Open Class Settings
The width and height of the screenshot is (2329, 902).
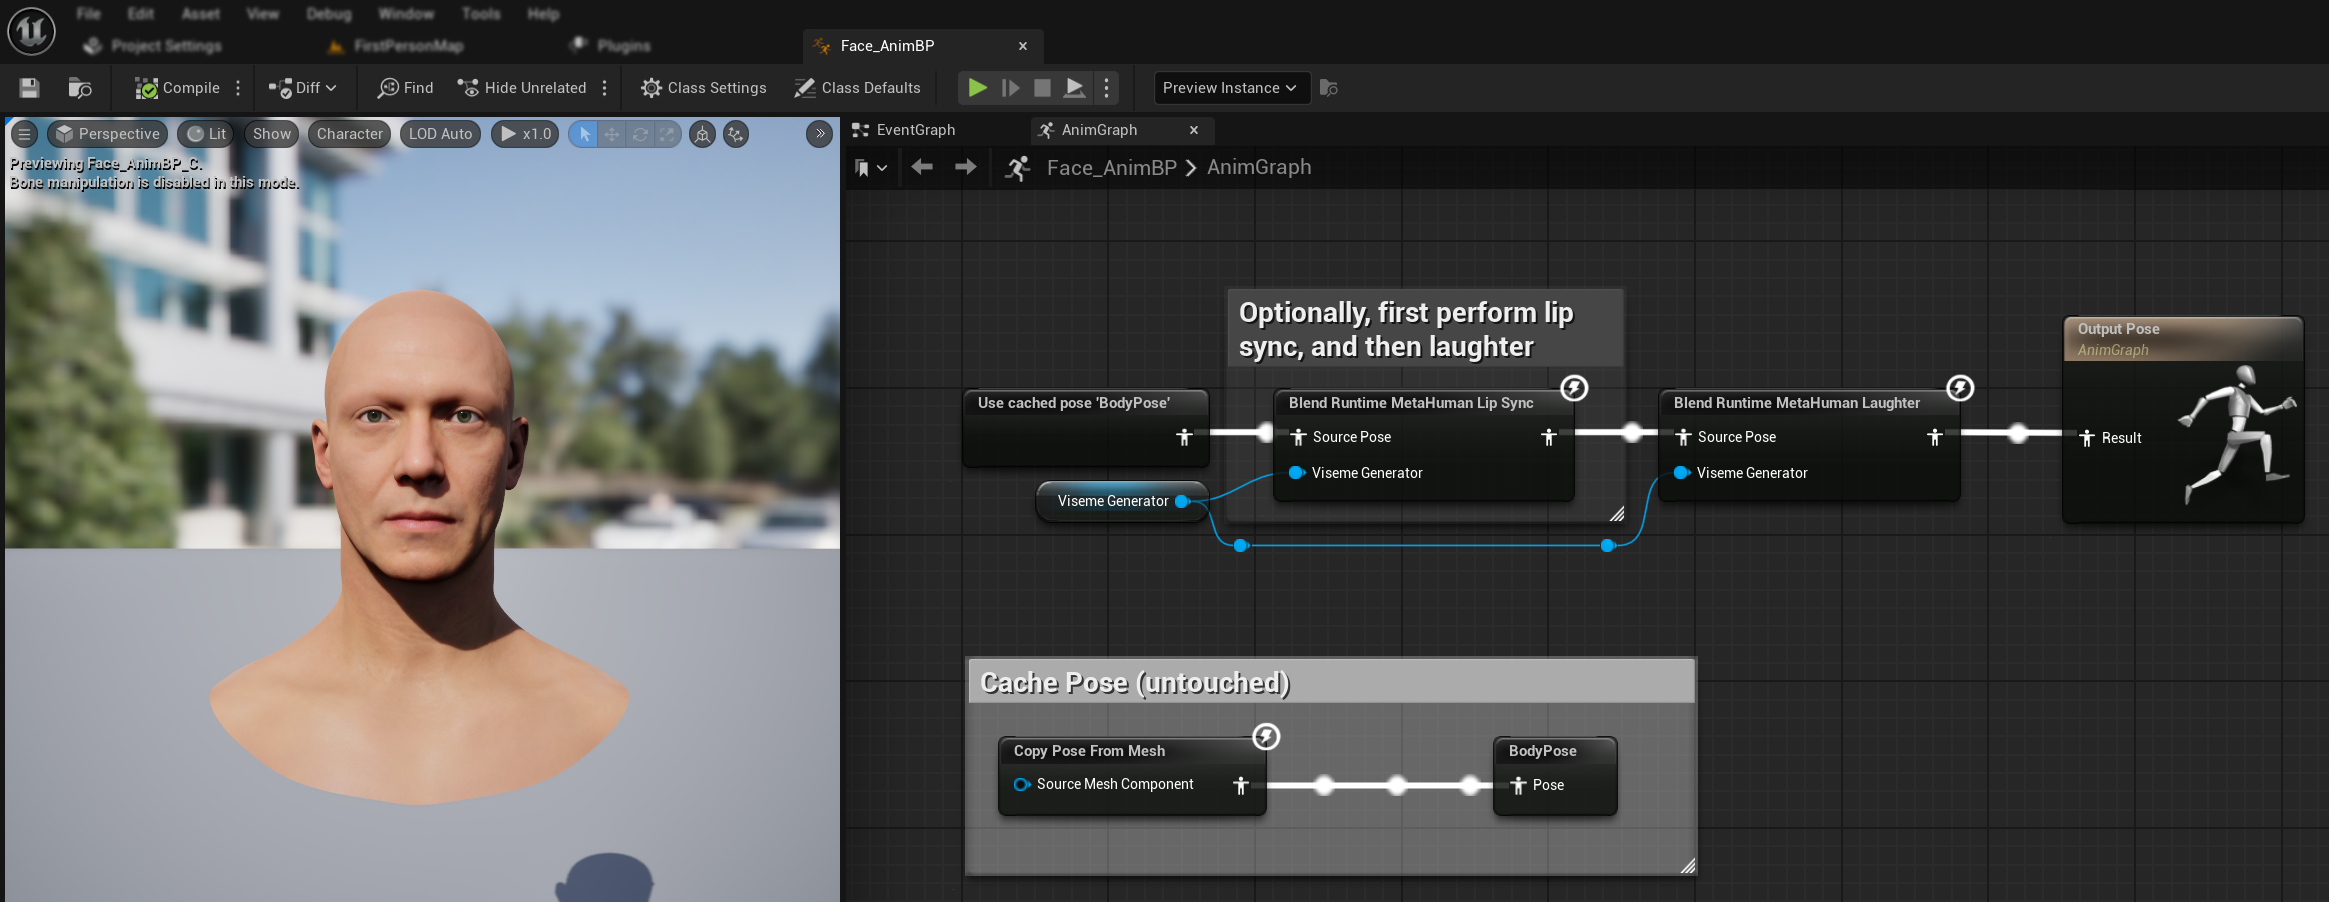704,88
